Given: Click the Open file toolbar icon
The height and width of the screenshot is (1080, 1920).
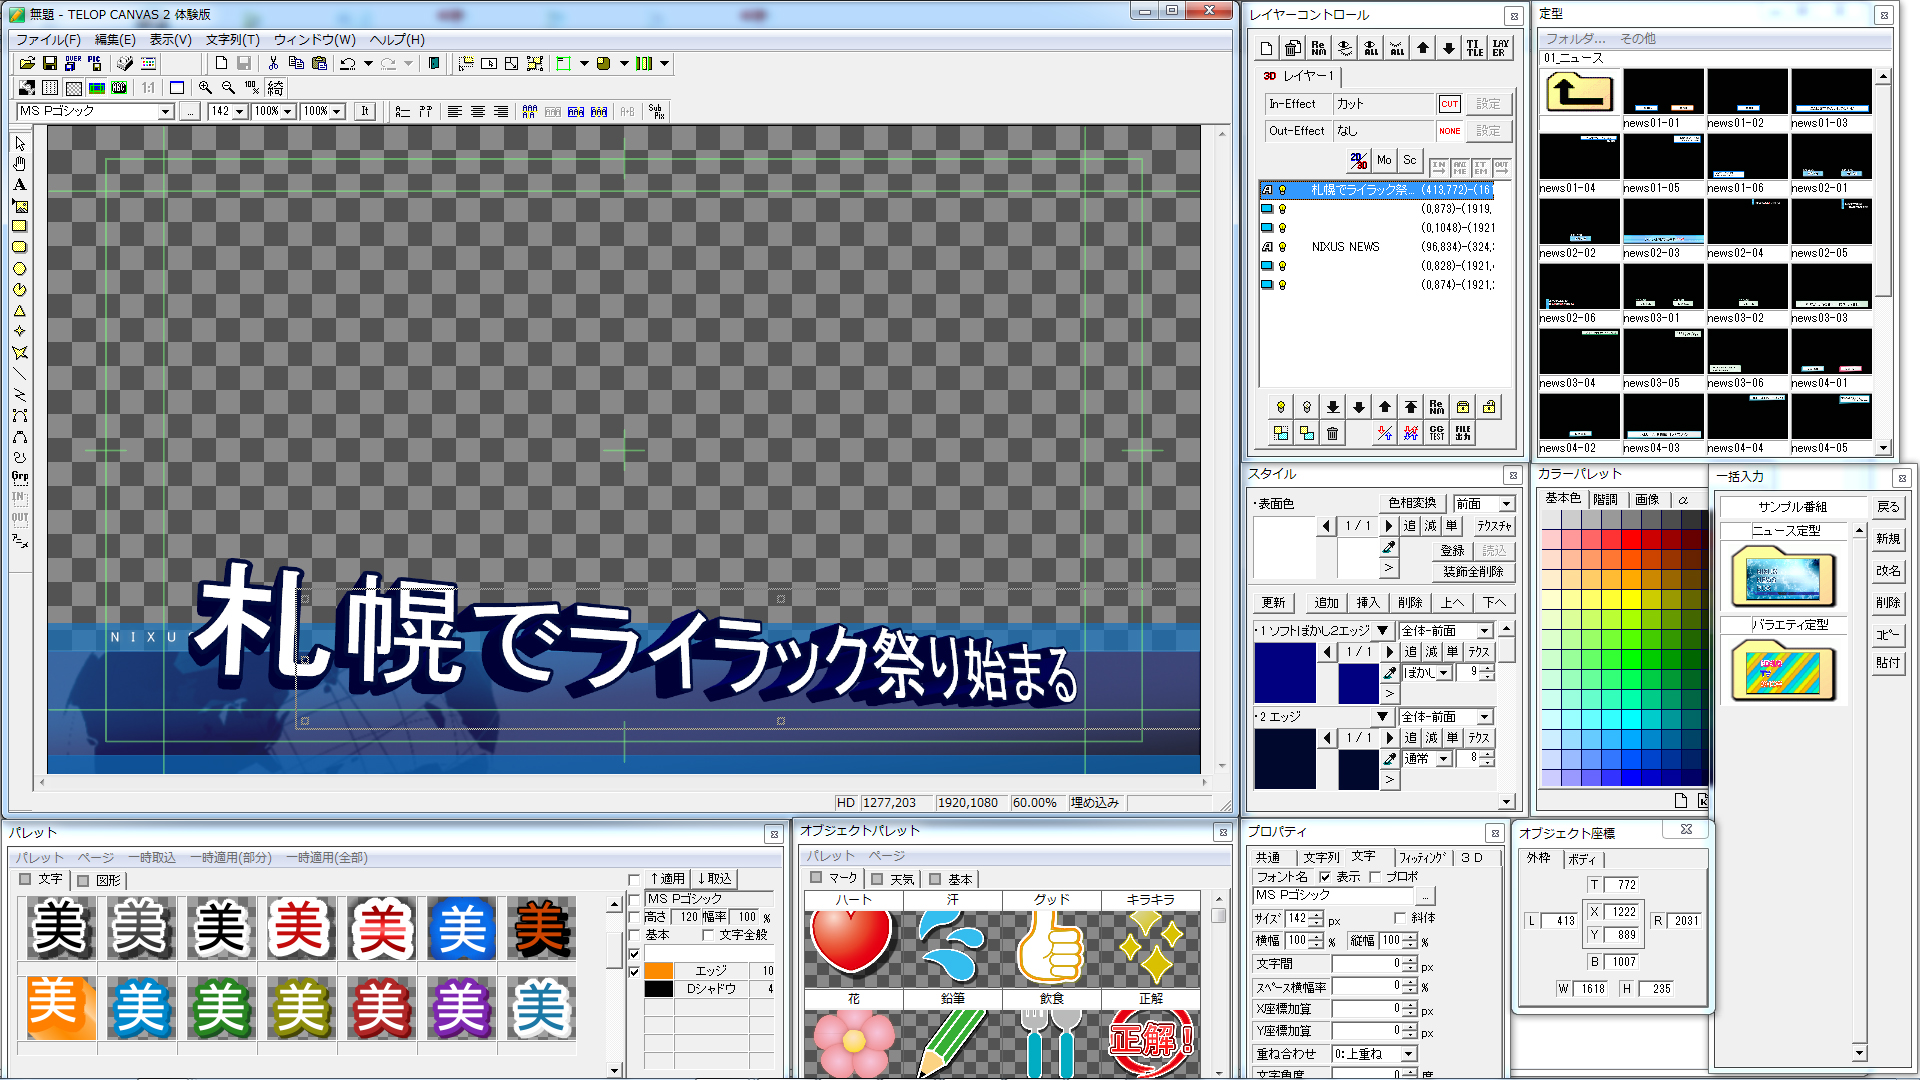Looking at the screenshot, I should pos(27,63).
